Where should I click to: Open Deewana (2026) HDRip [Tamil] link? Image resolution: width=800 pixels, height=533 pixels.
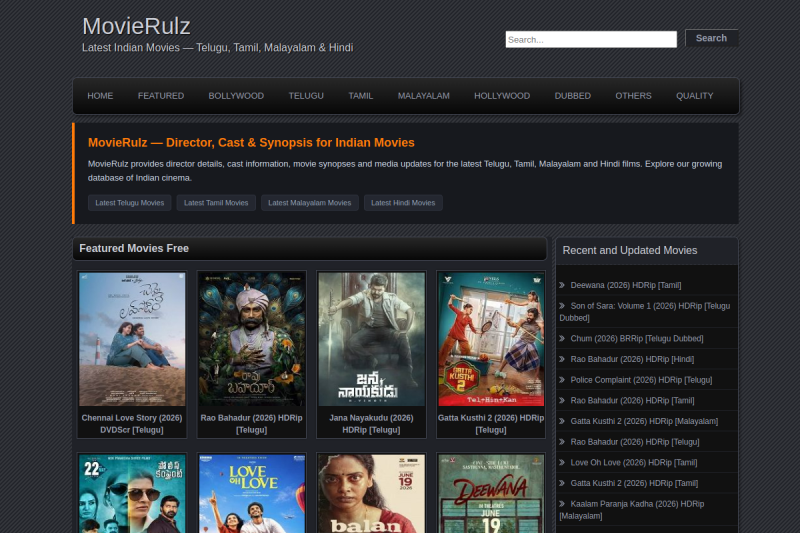626,285
